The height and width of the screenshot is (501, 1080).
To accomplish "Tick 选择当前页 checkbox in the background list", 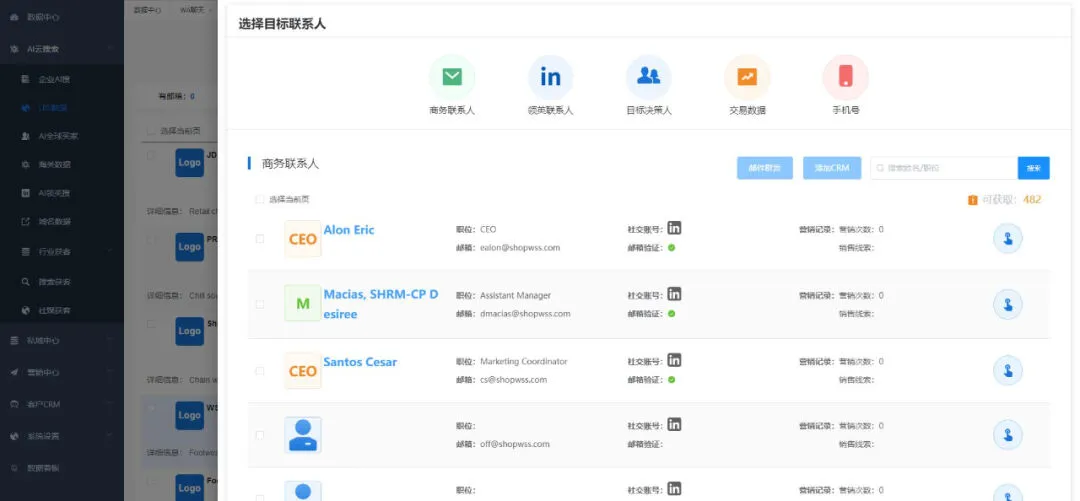I will 151,130.
